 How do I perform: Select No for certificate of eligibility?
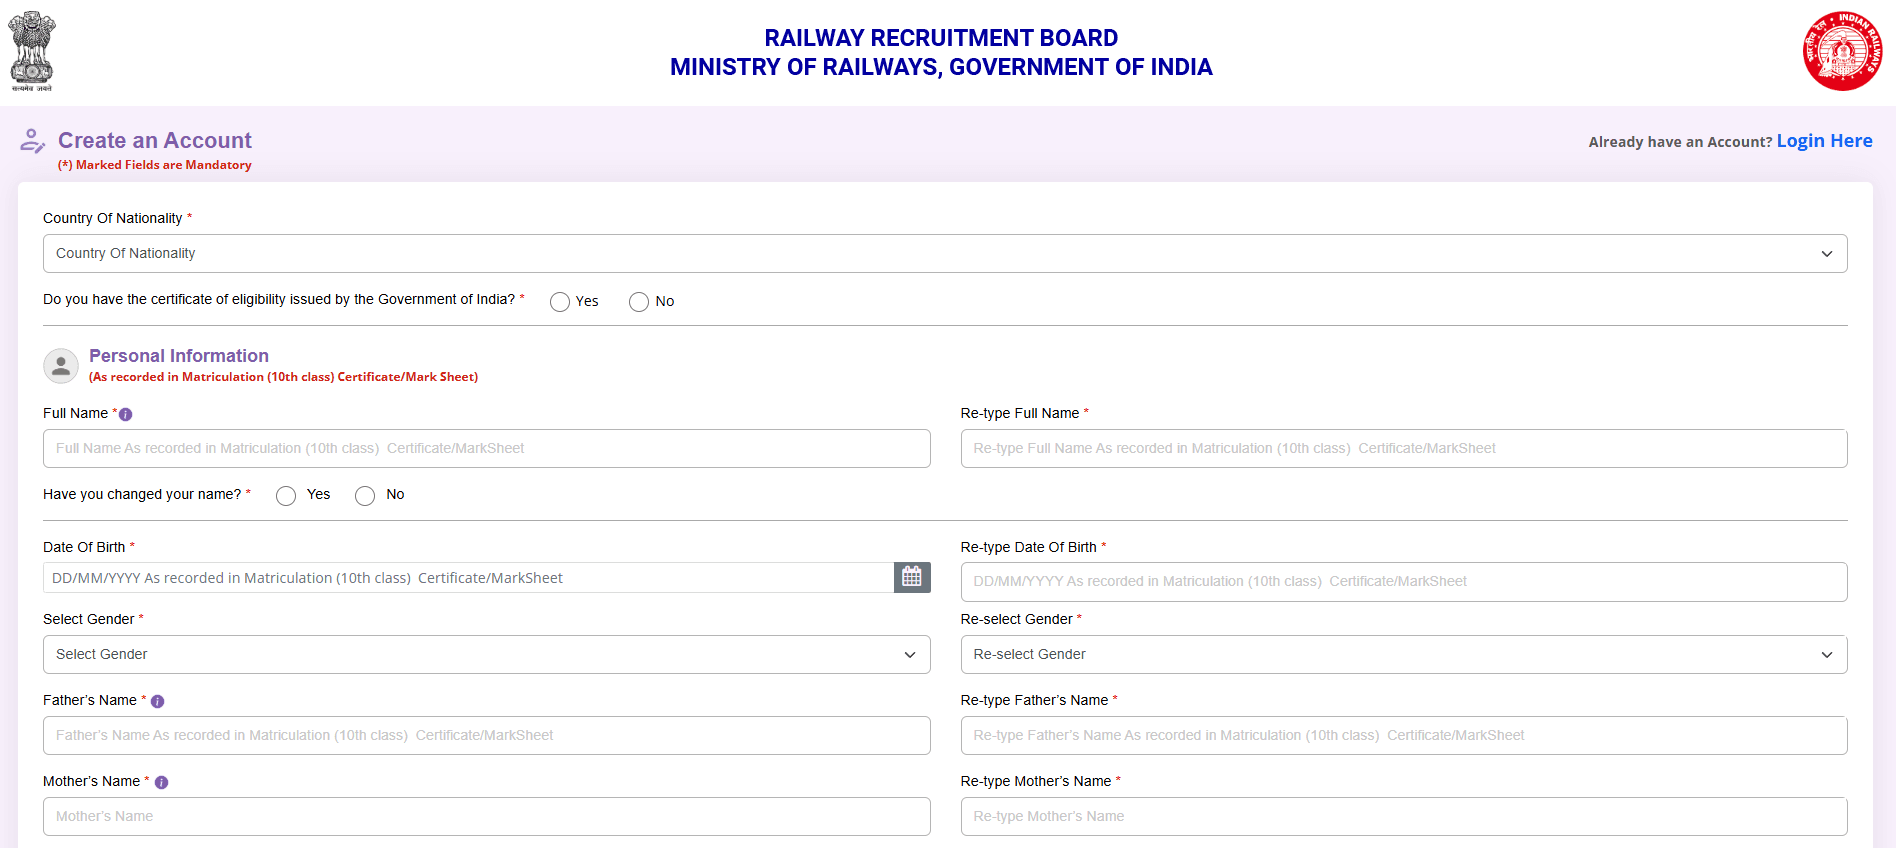pyautogui.click(x=639, y=302)
